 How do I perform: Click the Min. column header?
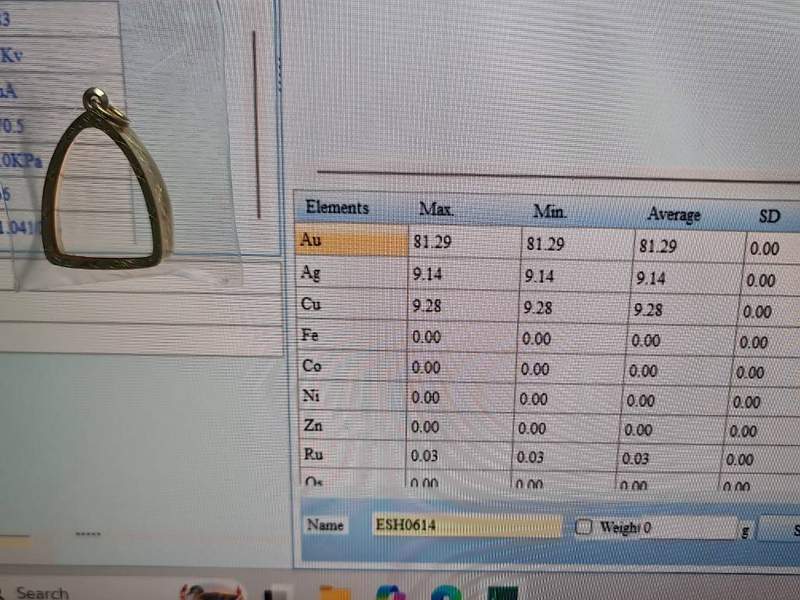550,212
